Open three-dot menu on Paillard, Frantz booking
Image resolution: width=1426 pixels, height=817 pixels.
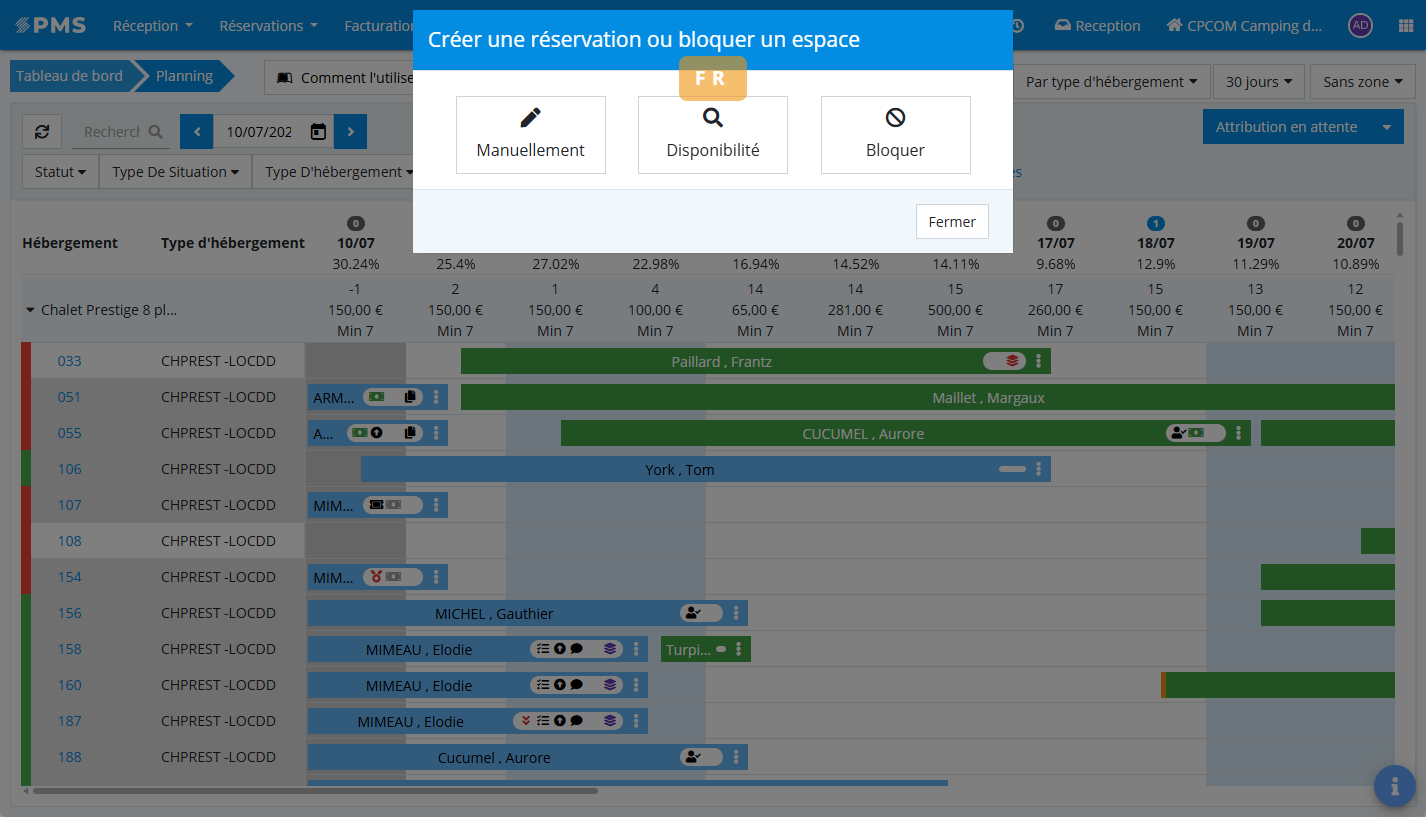pyautogui.click(x=1039, y=361)
